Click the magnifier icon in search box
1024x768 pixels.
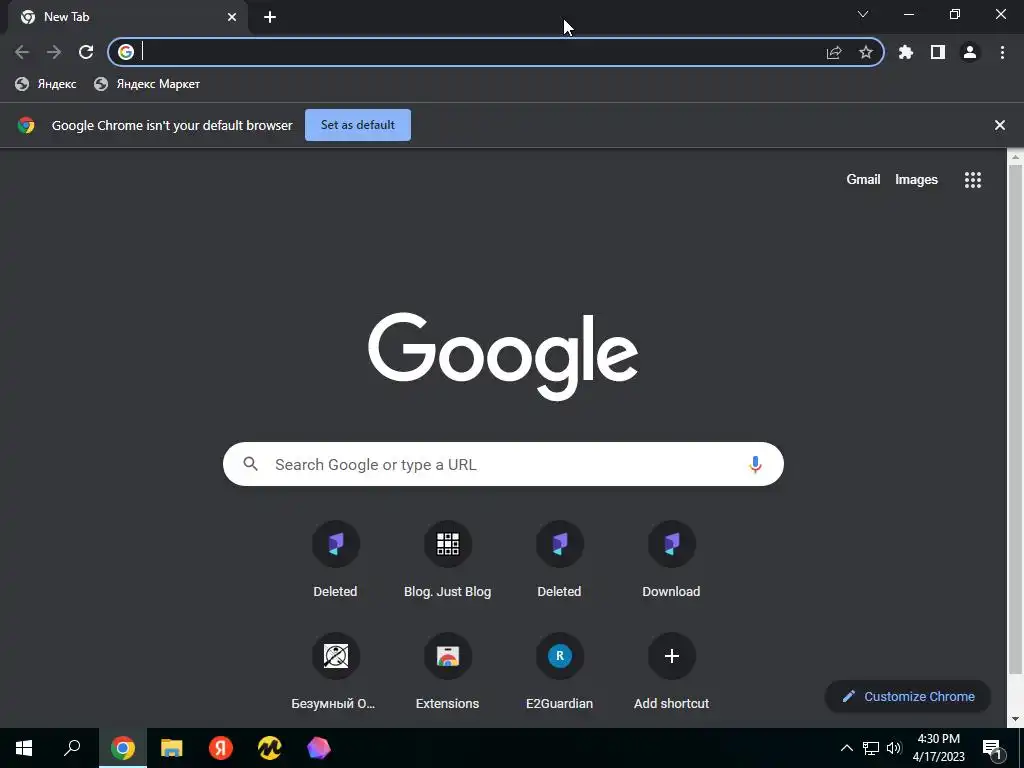[x=251, y=464]
